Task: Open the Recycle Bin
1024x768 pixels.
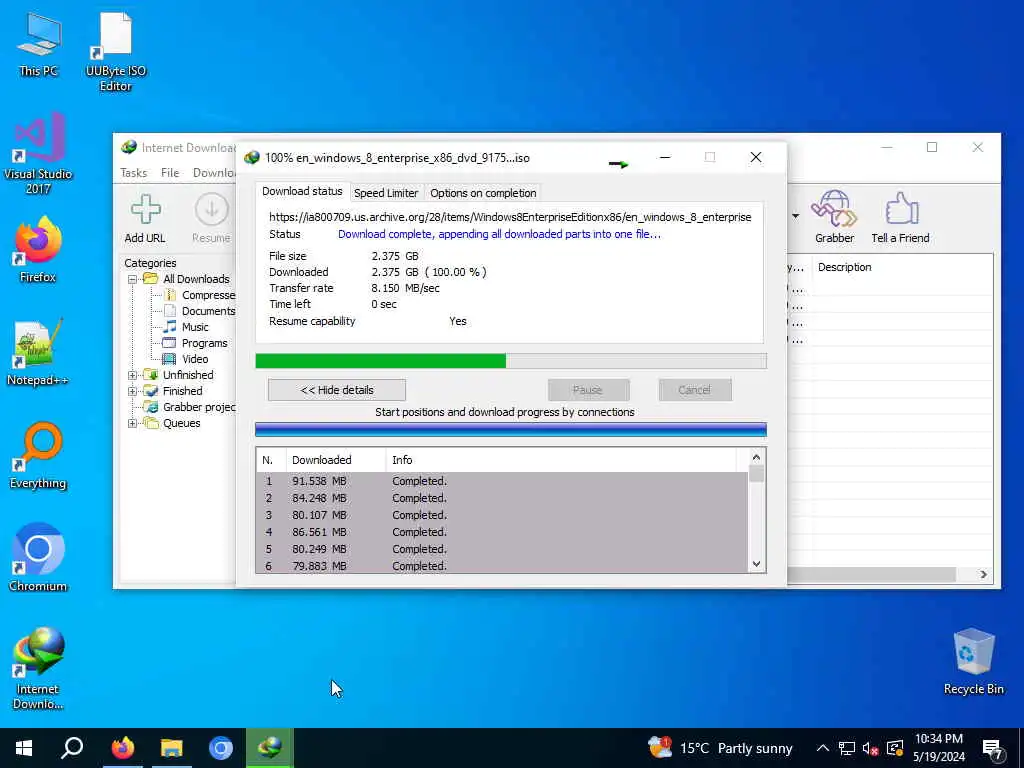Action: 973,661
